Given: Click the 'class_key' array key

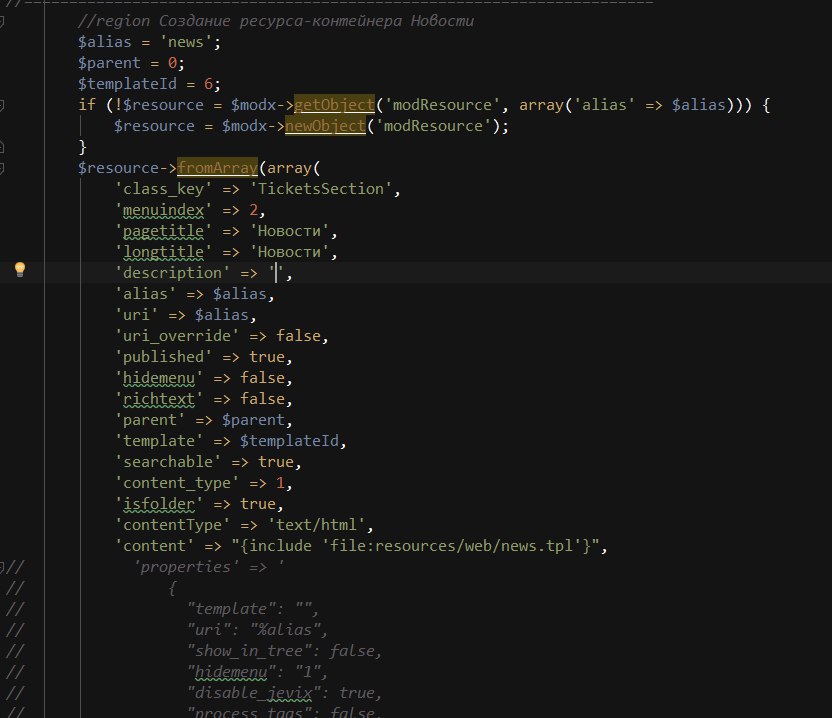Looking at the screenshot, I should coord(163,189).
